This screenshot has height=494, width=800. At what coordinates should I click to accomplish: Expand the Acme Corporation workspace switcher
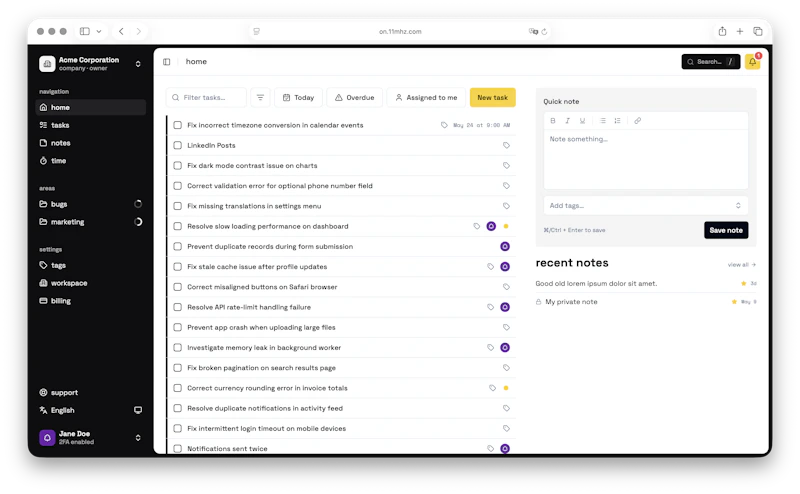click(138, 64)
